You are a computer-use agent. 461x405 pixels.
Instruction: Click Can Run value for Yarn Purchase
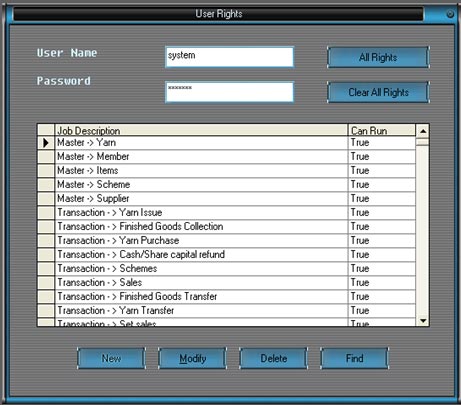pos(382,241)
